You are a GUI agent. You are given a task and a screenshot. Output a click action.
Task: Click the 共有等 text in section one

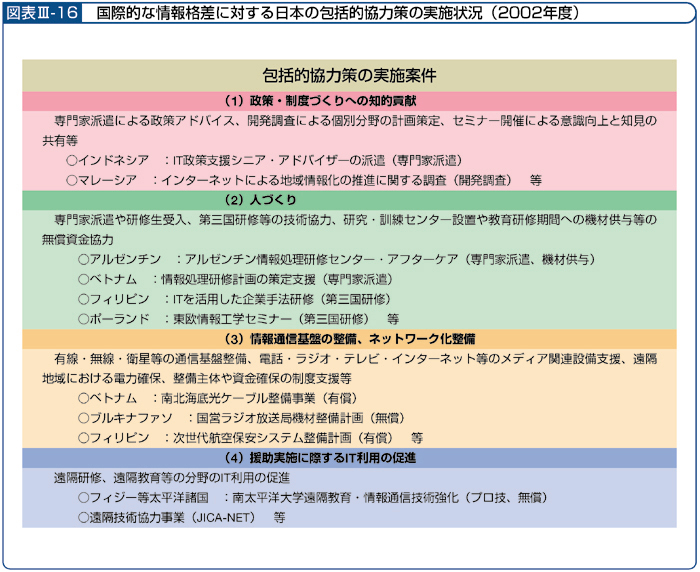tap(60, 141)
